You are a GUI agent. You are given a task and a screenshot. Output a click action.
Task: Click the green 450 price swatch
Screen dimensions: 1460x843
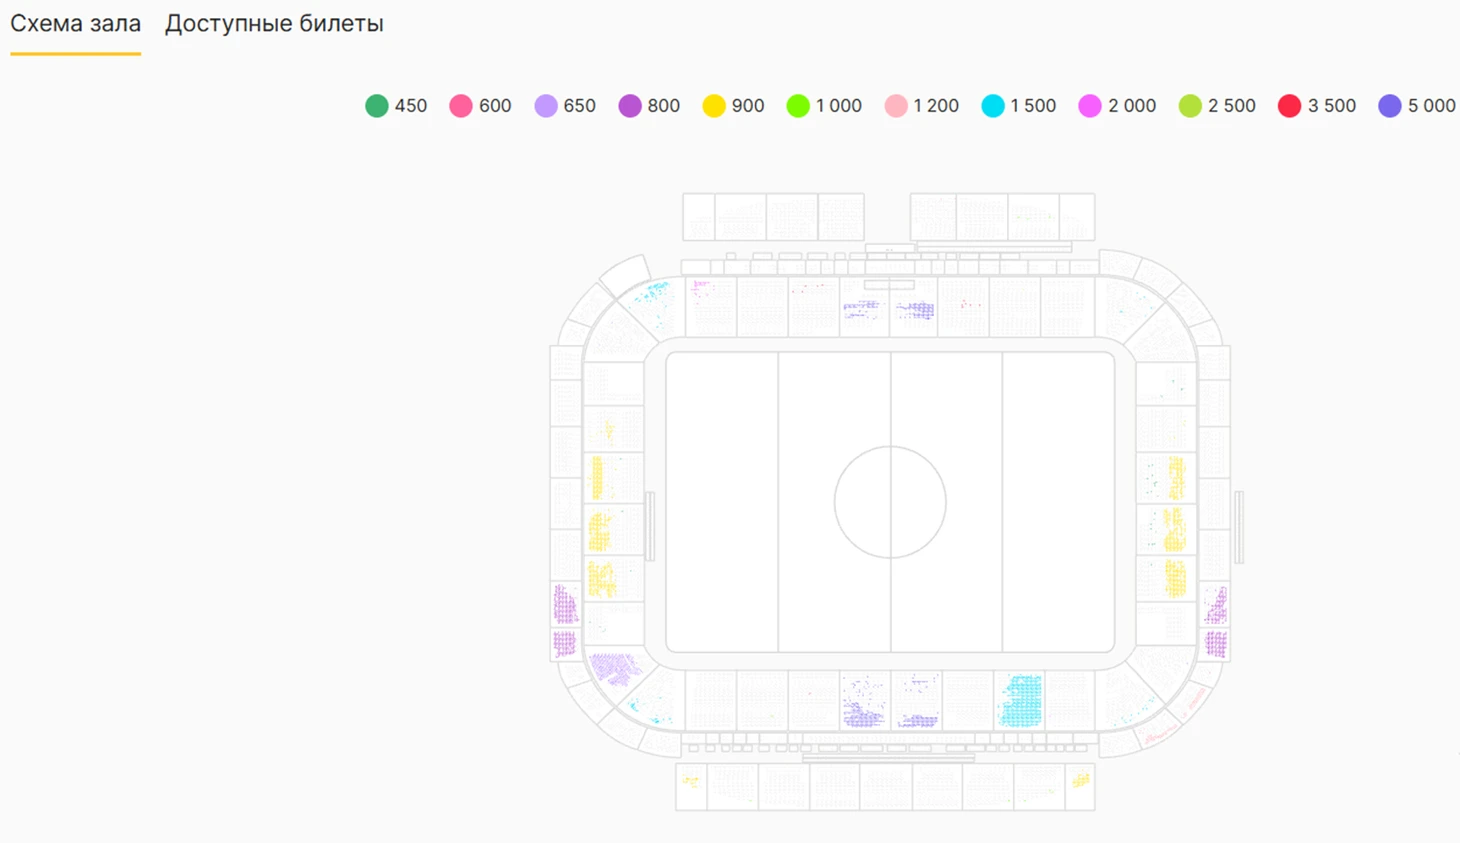tap(377, 106)
